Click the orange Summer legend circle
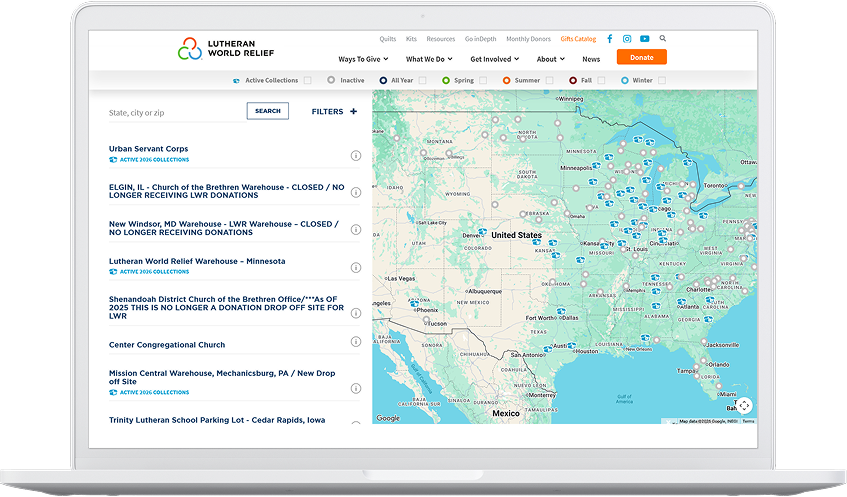Image resolution: width=847 pixels, height=497 pixels. (x=506, y=80)
